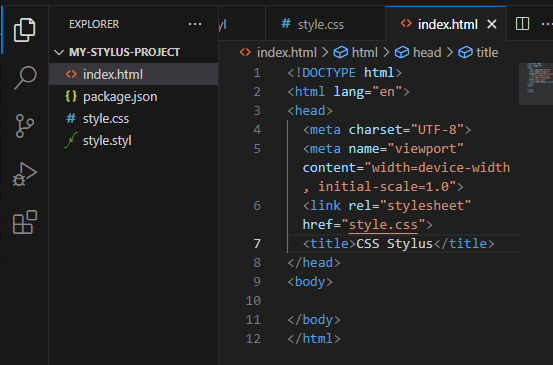553x365 pixels.
Task: Place the cursor on the DOCTYPE declaration
Action: [x=345, y=73]
